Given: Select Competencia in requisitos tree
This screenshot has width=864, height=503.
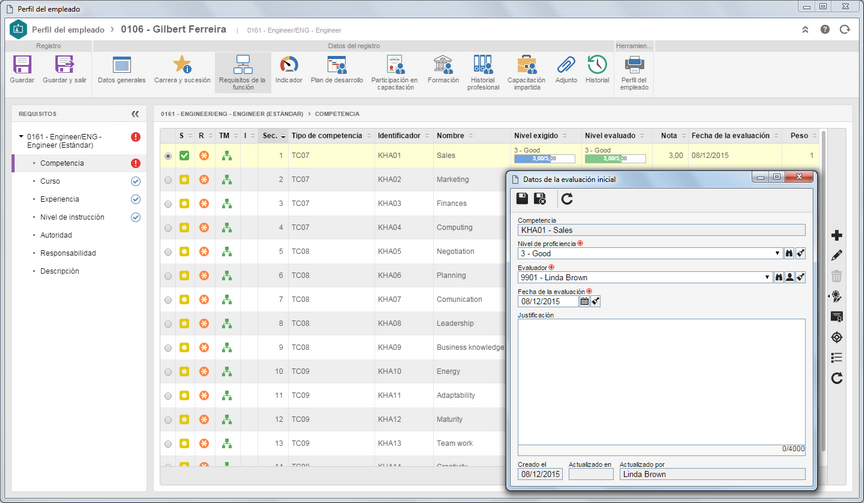Looking at the screenshot, I should 62,163.
